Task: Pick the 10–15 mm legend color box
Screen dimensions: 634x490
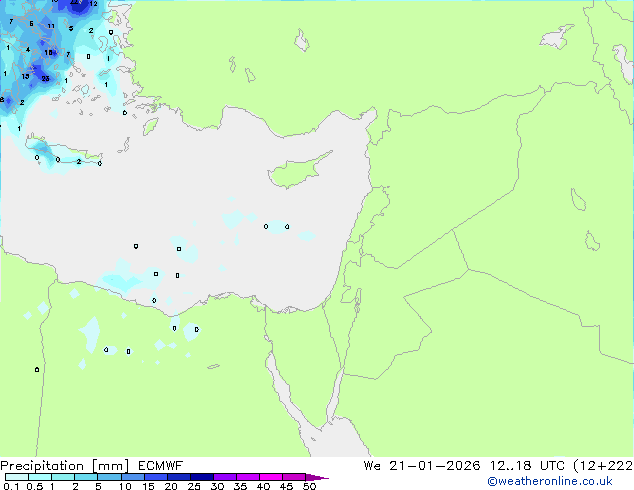Action: pos(132,477)
